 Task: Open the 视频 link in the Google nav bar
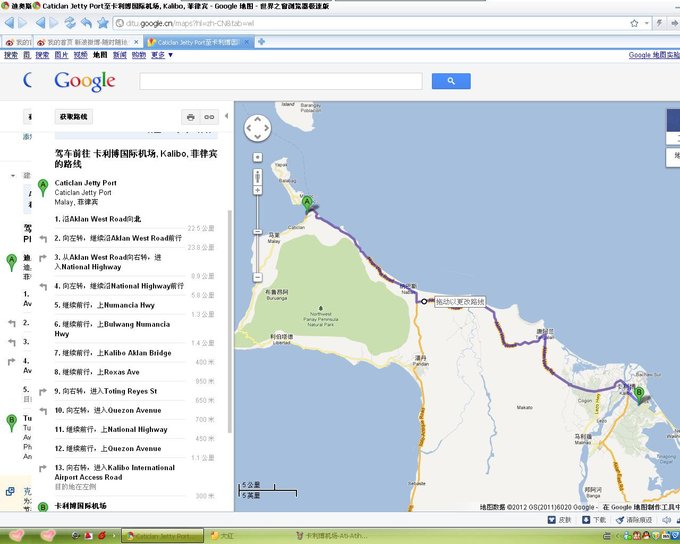coord(81,55)
